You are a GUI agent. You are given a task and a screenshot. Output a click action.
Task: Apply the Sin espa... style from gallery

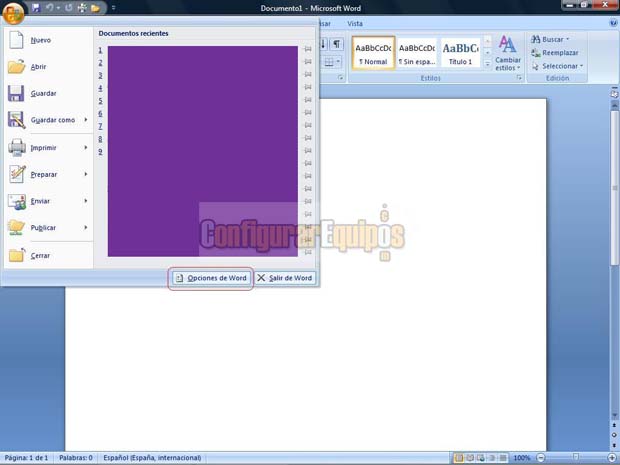417,53
